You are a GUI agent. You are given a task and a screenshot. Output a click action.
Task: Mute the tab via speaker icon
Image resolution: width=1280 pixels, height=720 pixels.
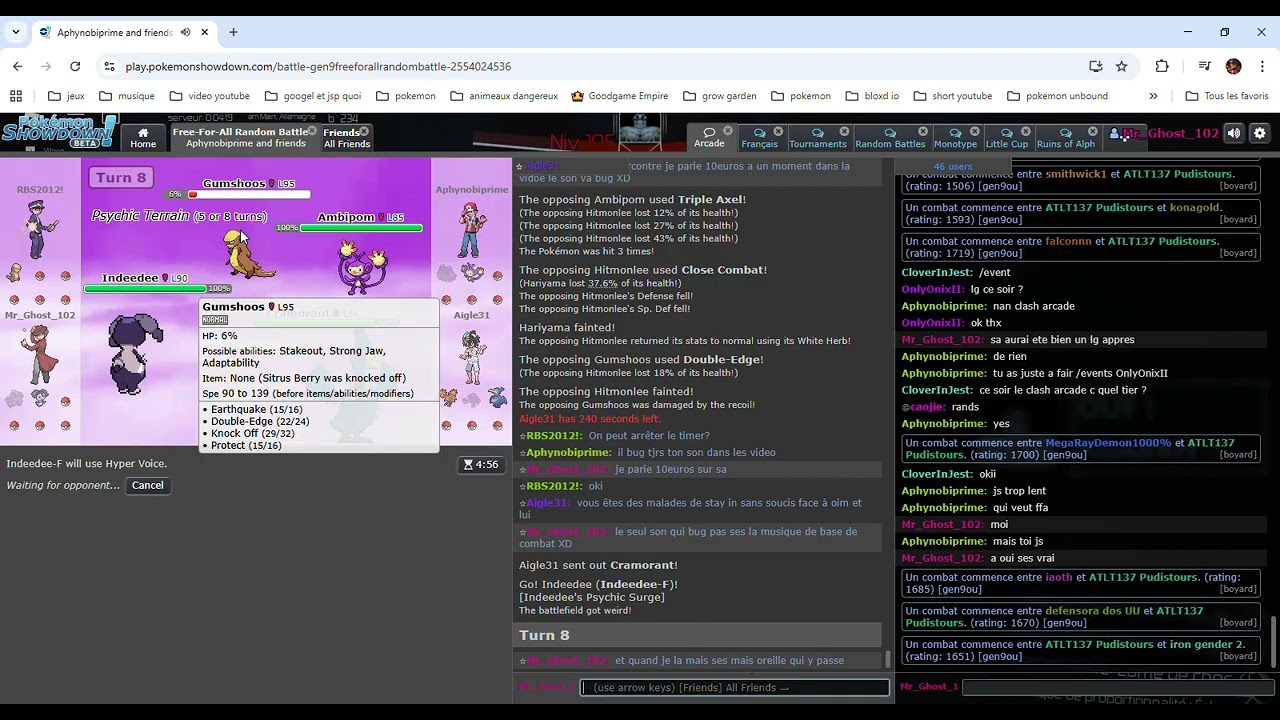185,32
